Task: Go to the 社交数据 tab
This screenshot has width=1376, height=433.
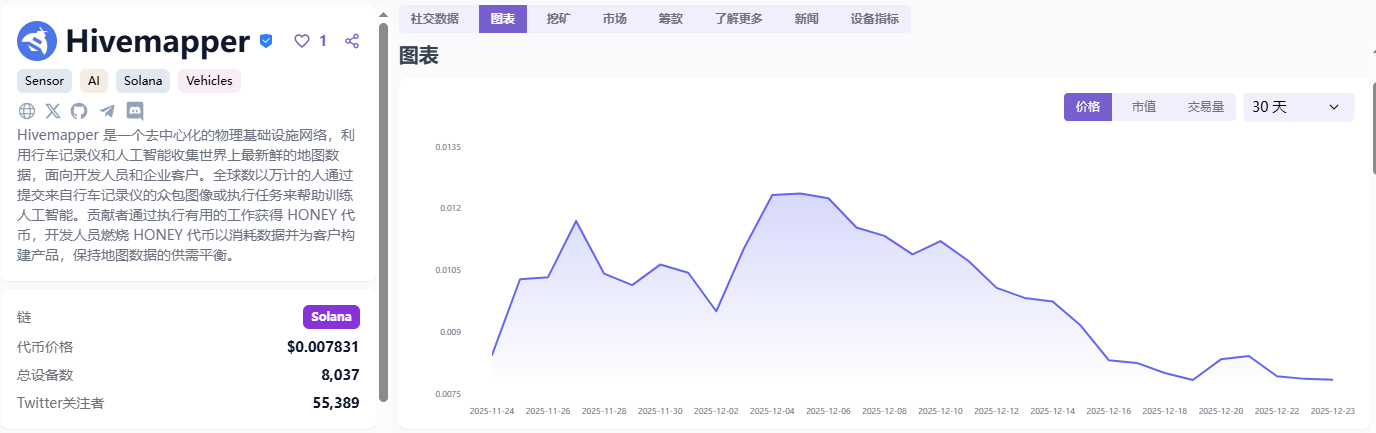Action: coord(435,19)
